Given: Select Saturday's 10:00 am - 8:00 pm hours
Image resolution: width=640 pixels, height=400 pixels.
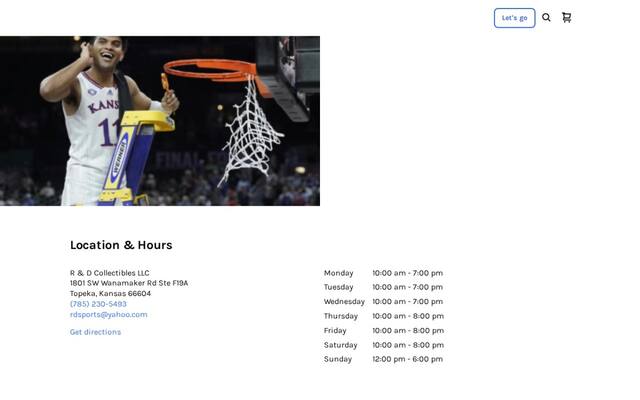Looking at the screenshot, I should click(x=408, y=345).
